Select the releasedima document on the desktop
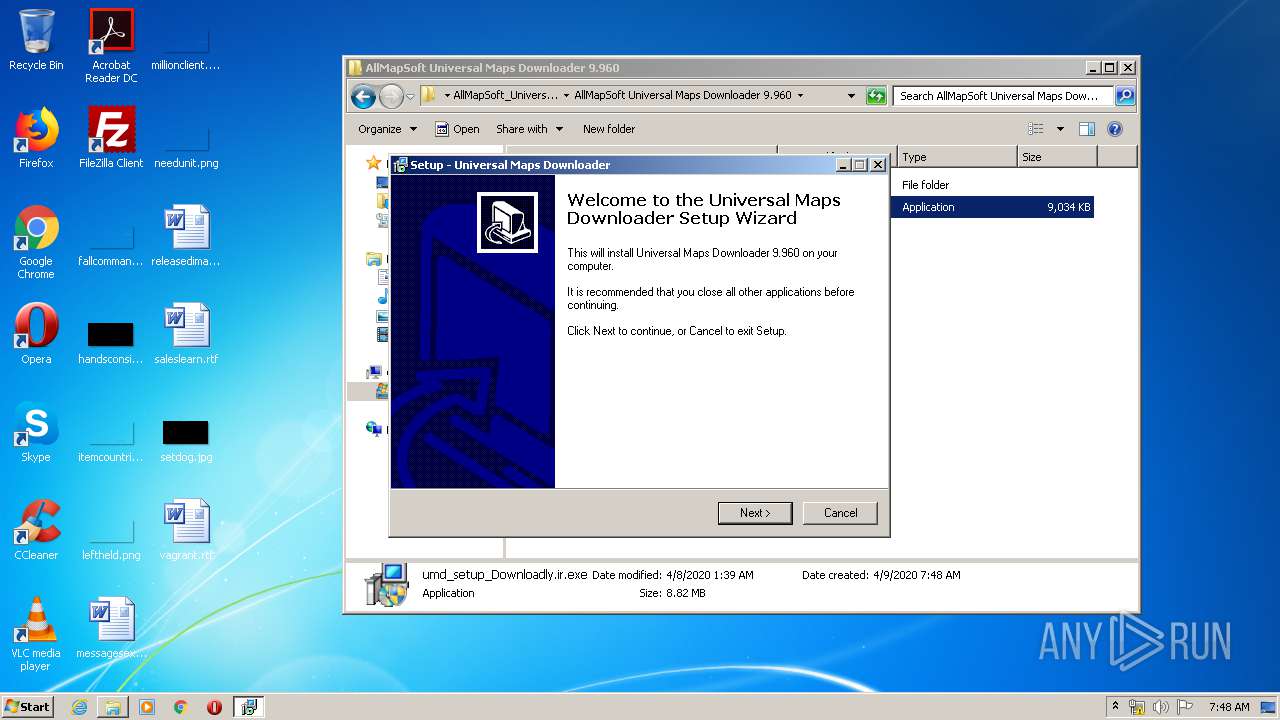 186,236
